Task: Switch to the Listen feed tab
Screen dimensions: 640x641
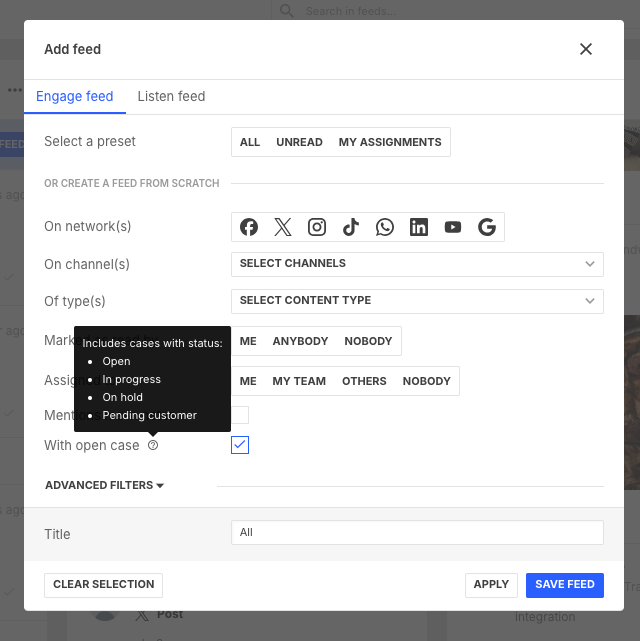Action: click(171, 97)
